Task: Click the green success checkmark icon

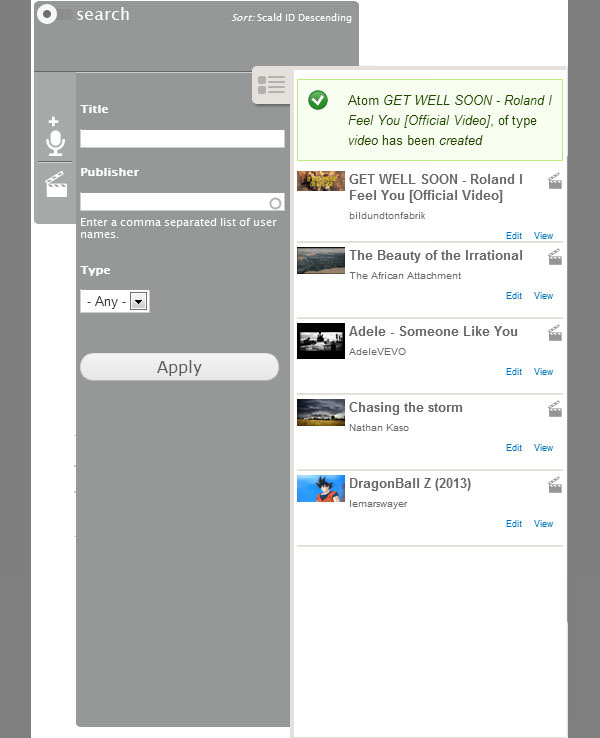Action: pyautogui.click(x=318, y=100)
